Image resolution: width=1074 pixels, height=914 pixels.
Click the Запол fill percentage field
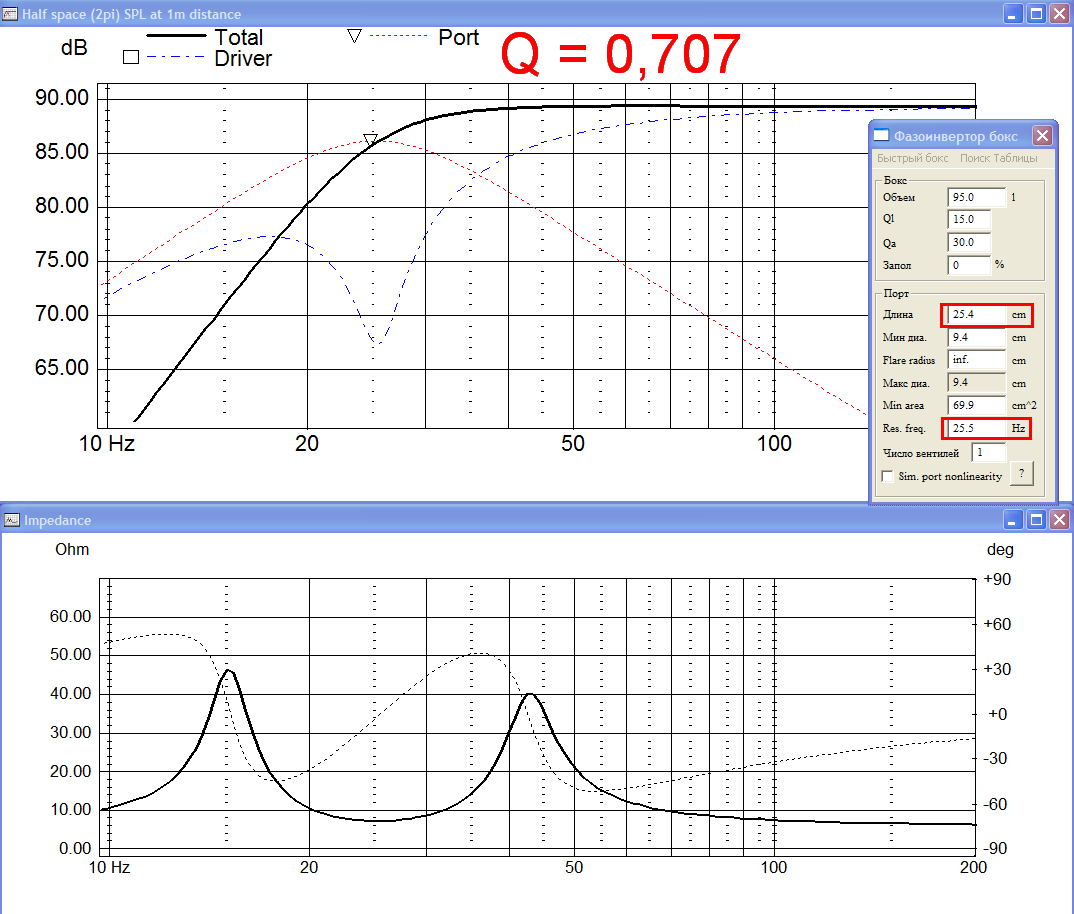(968, 265)
